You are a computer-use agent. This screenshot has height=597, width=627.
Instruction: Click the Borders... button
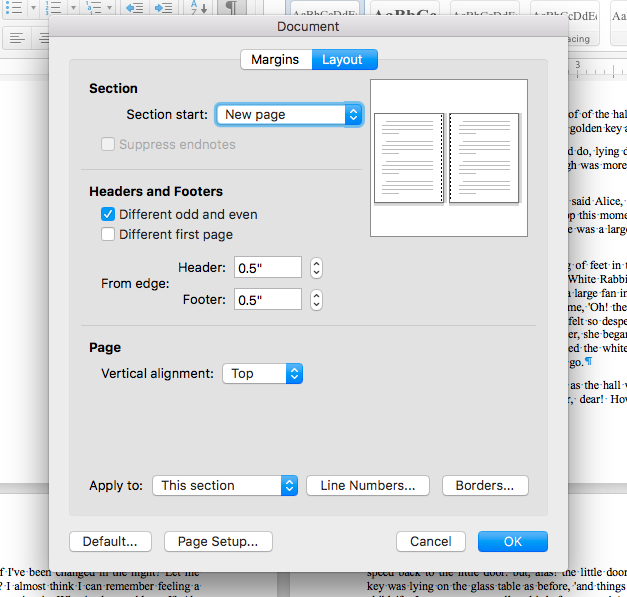485,485
